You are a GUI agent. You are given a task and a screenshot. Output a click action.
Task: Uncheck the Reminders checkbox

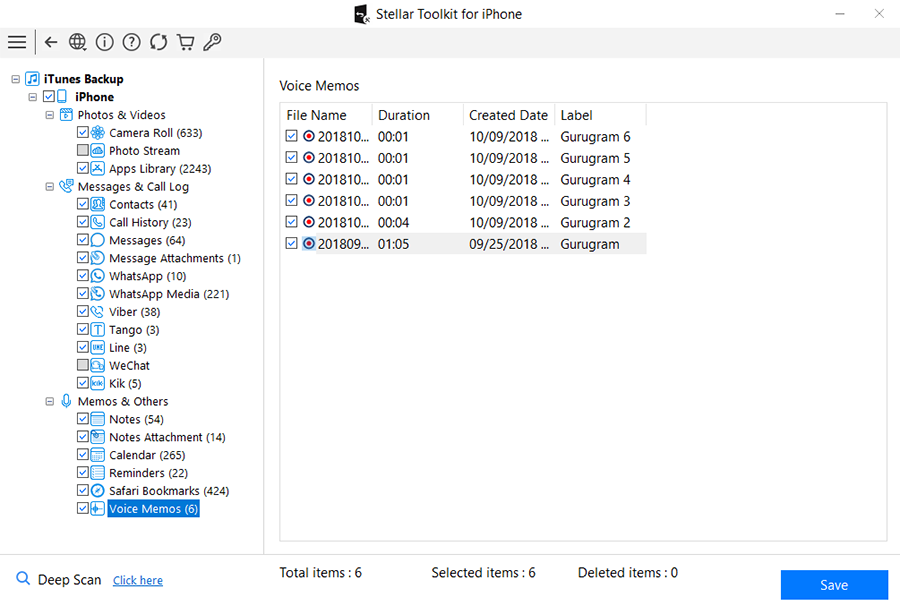tap(83, 472)
